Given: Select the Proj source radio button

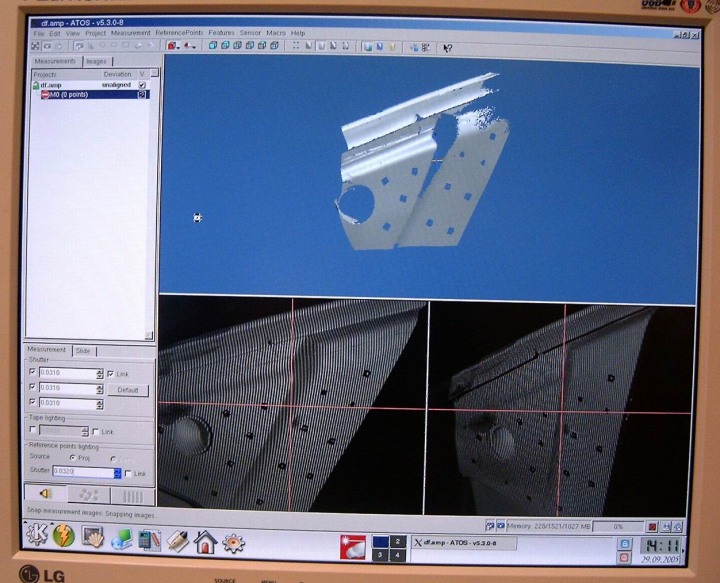Looking at the screenshot, I should click(x=72, y=458).
